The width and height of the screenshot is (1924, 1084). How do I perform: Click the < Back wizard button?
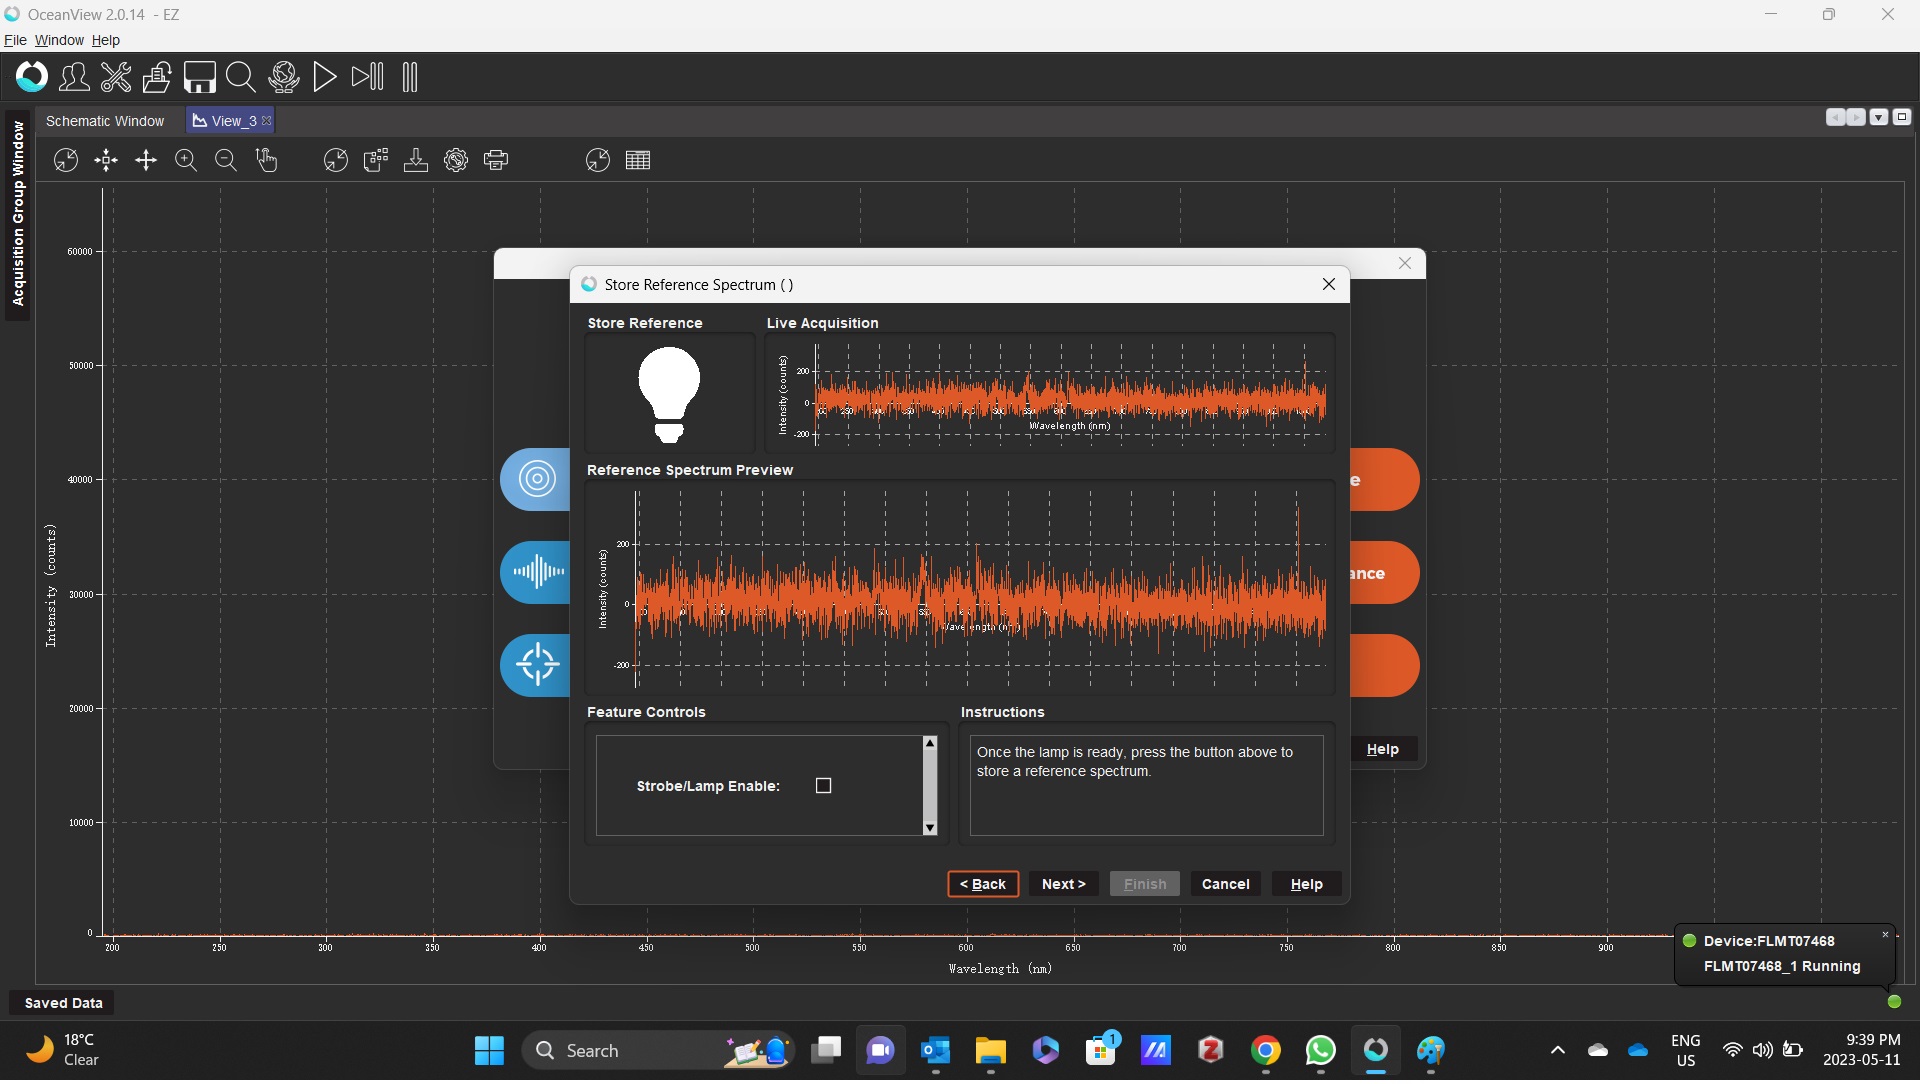coord(985,886)
